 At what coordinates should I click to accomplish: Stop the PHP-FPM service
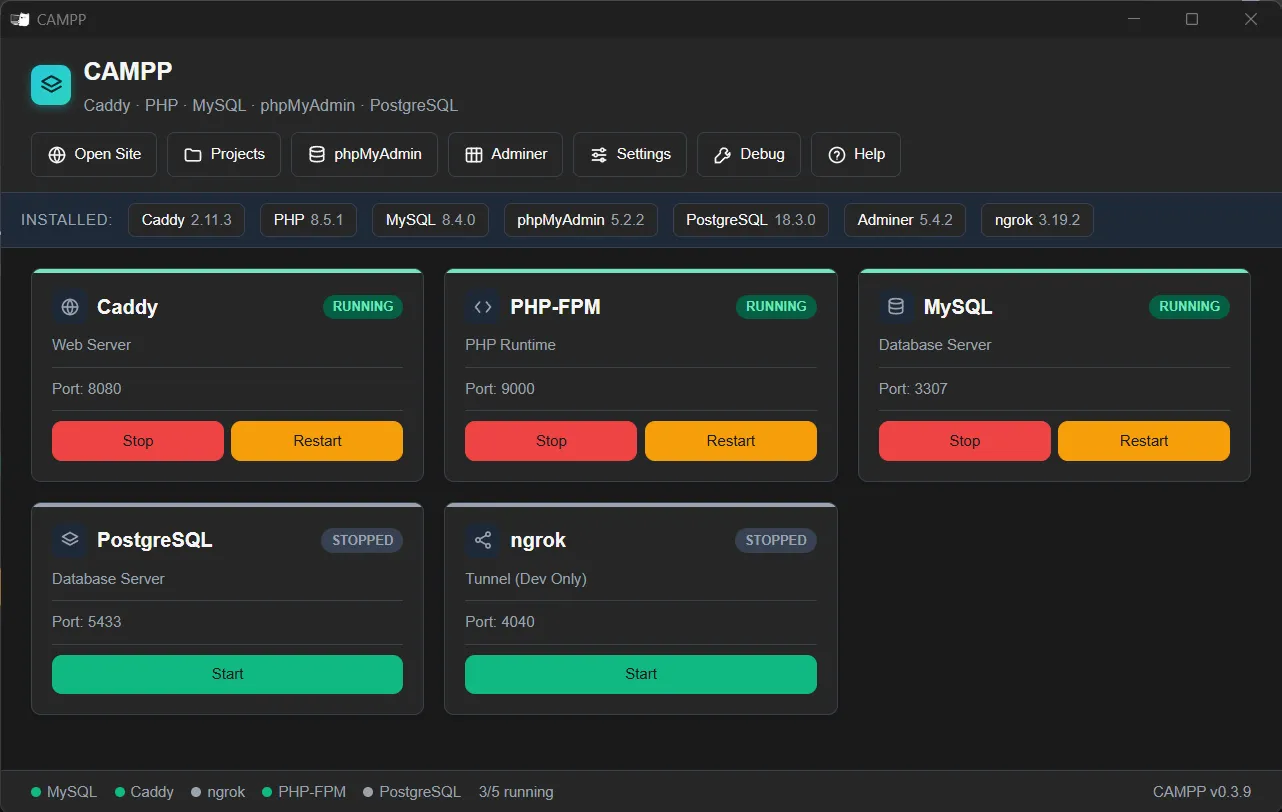click(x=551, y=441)
